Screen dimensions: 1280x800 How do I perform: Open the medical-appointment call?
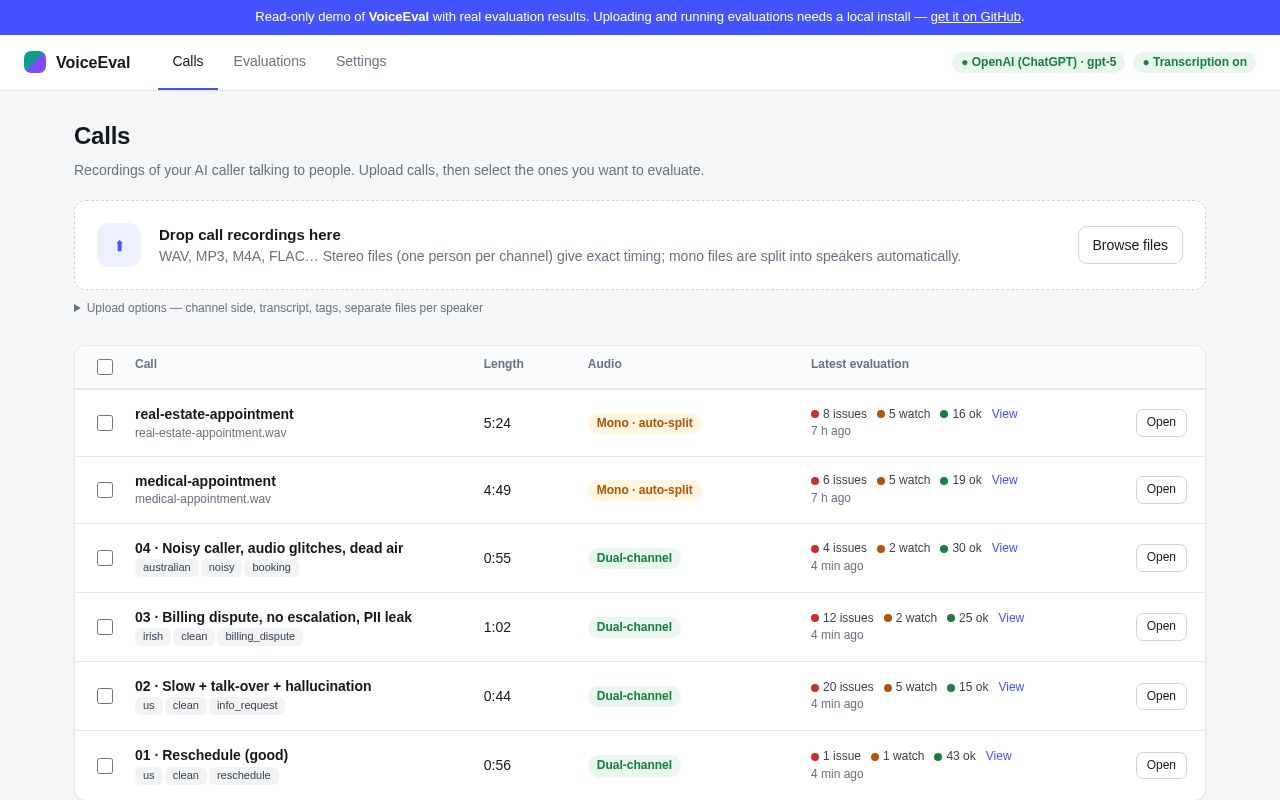pos(1161,490)
